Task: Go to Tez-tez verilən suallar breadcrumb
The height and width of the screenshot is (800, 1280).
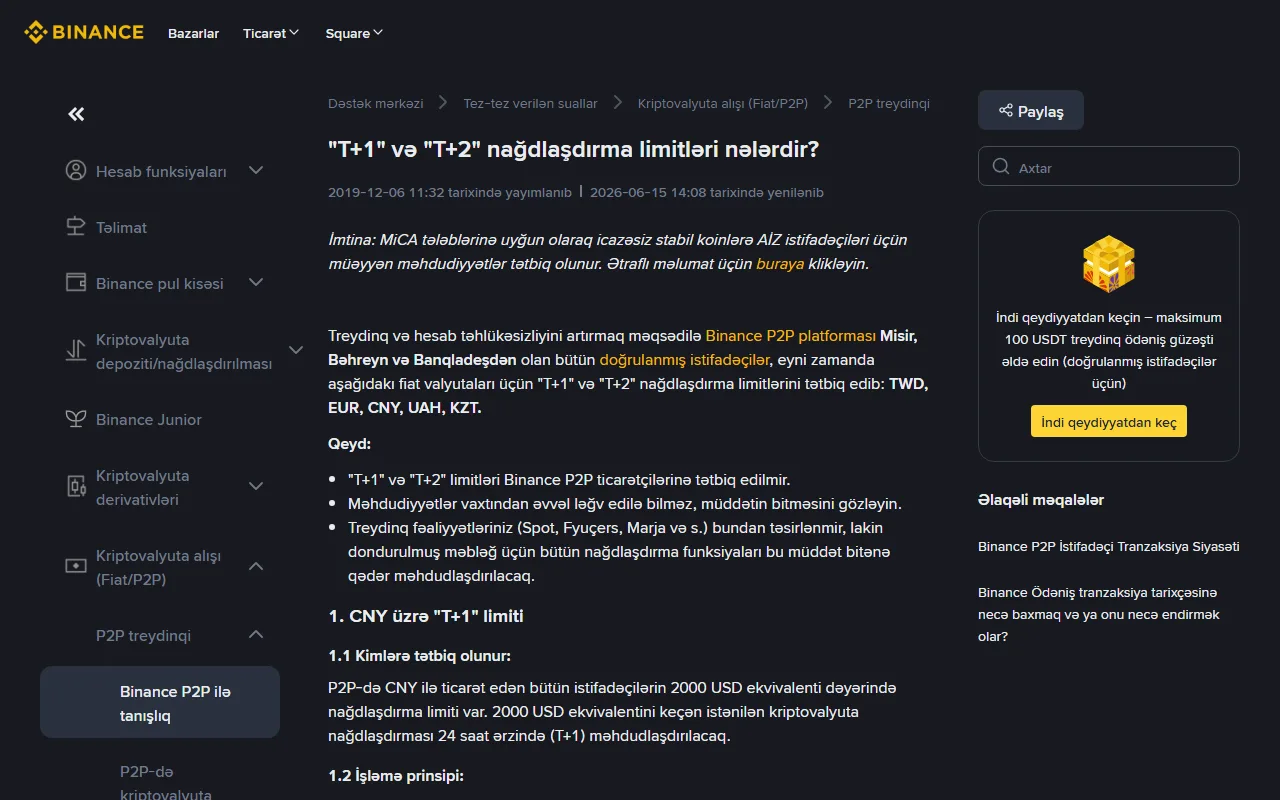Action: [x=530, y=103]
